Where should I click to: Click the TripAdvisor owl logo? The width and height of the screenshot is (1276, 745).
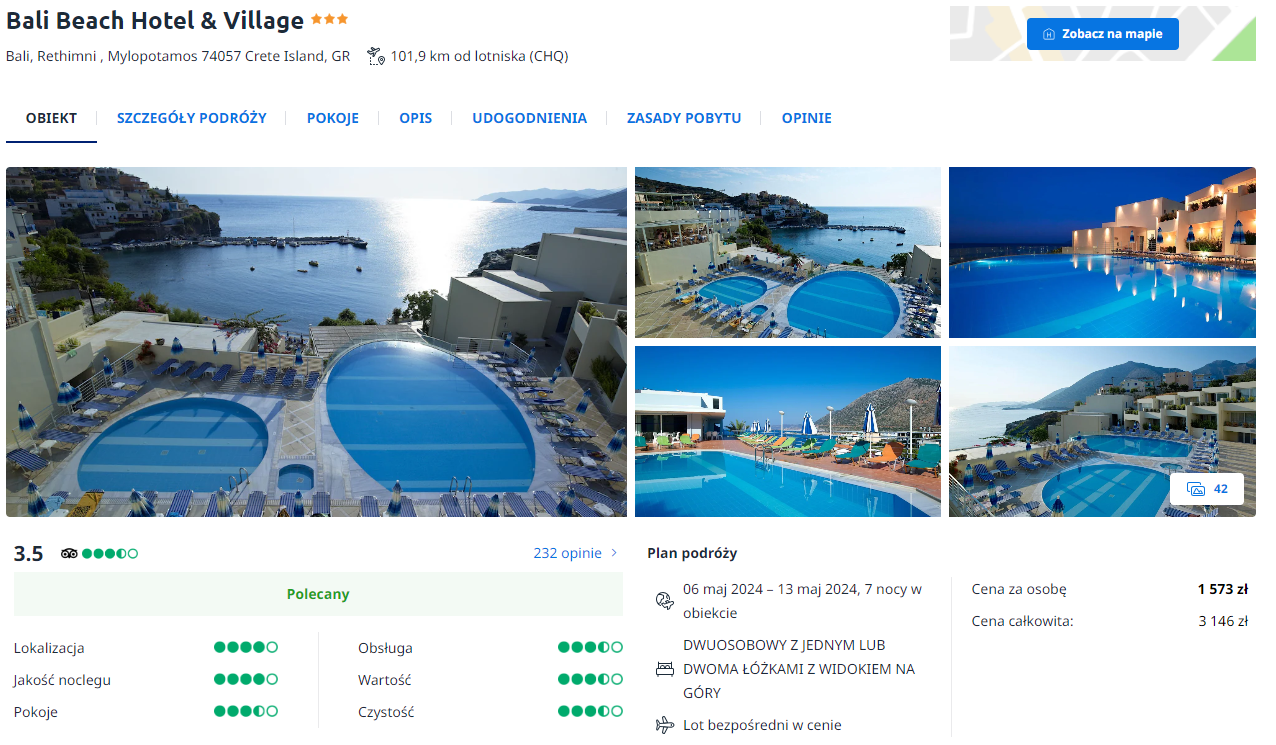coord(69,553)
